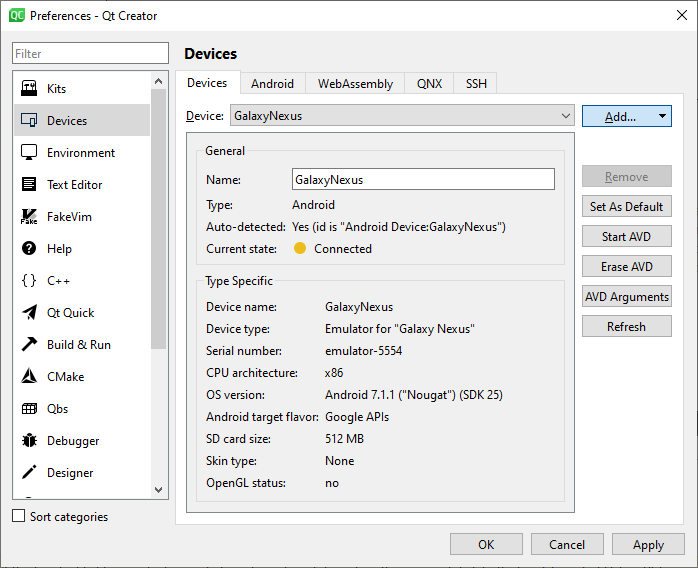Image resolution: width=698 pixels, height=568 pixels.
Task: Click the serial number emulator-5554 text
Action: 363,351
